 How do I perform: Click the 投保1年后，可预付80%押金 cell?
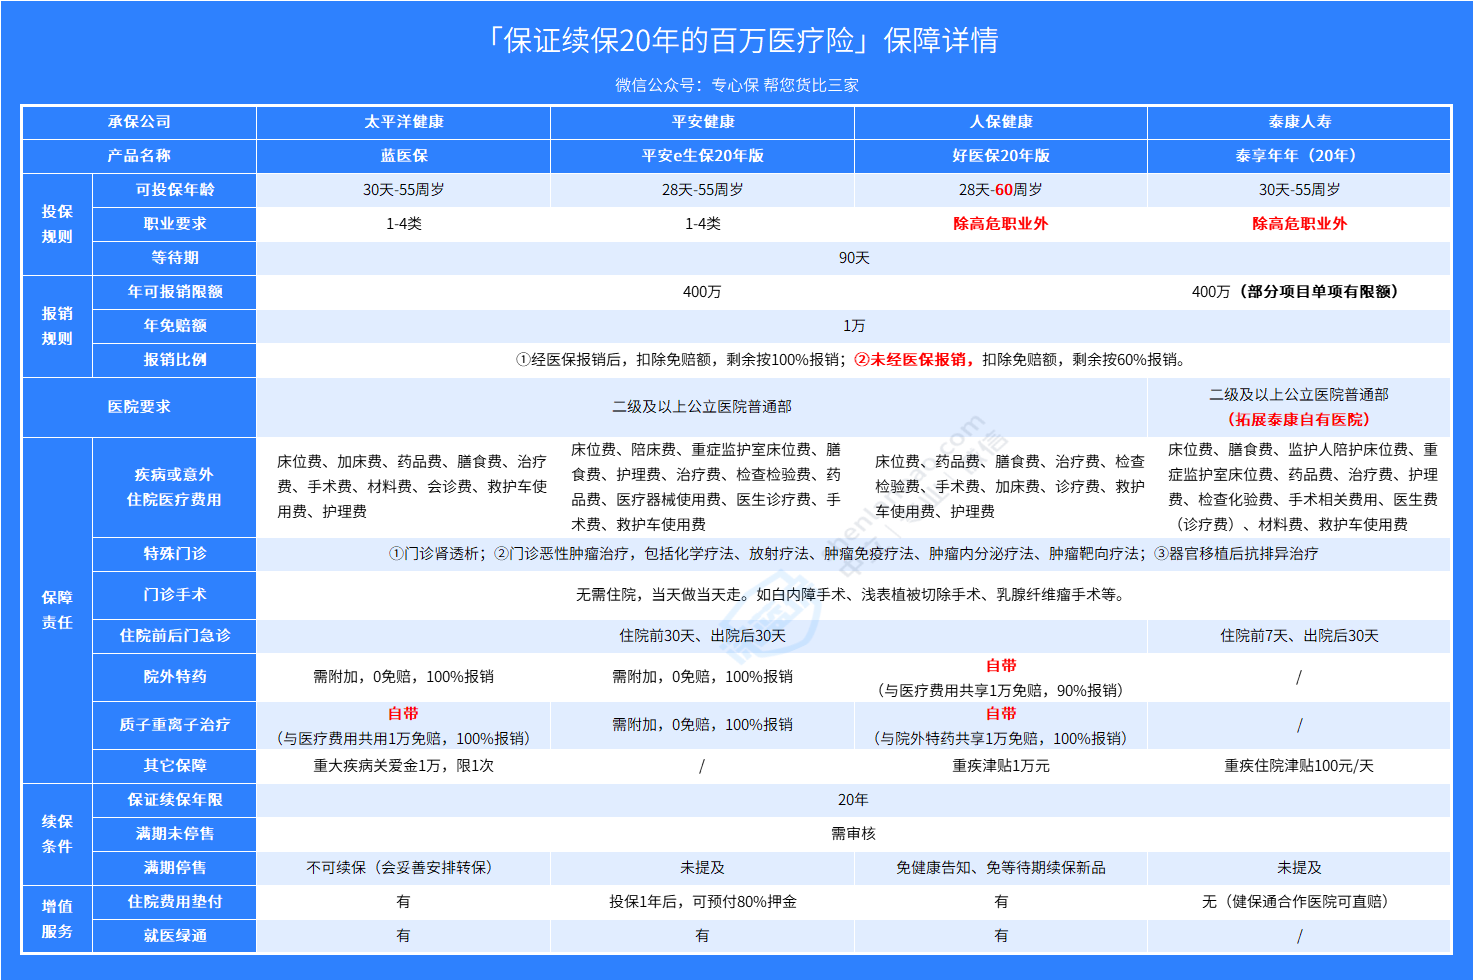point(703,902)
